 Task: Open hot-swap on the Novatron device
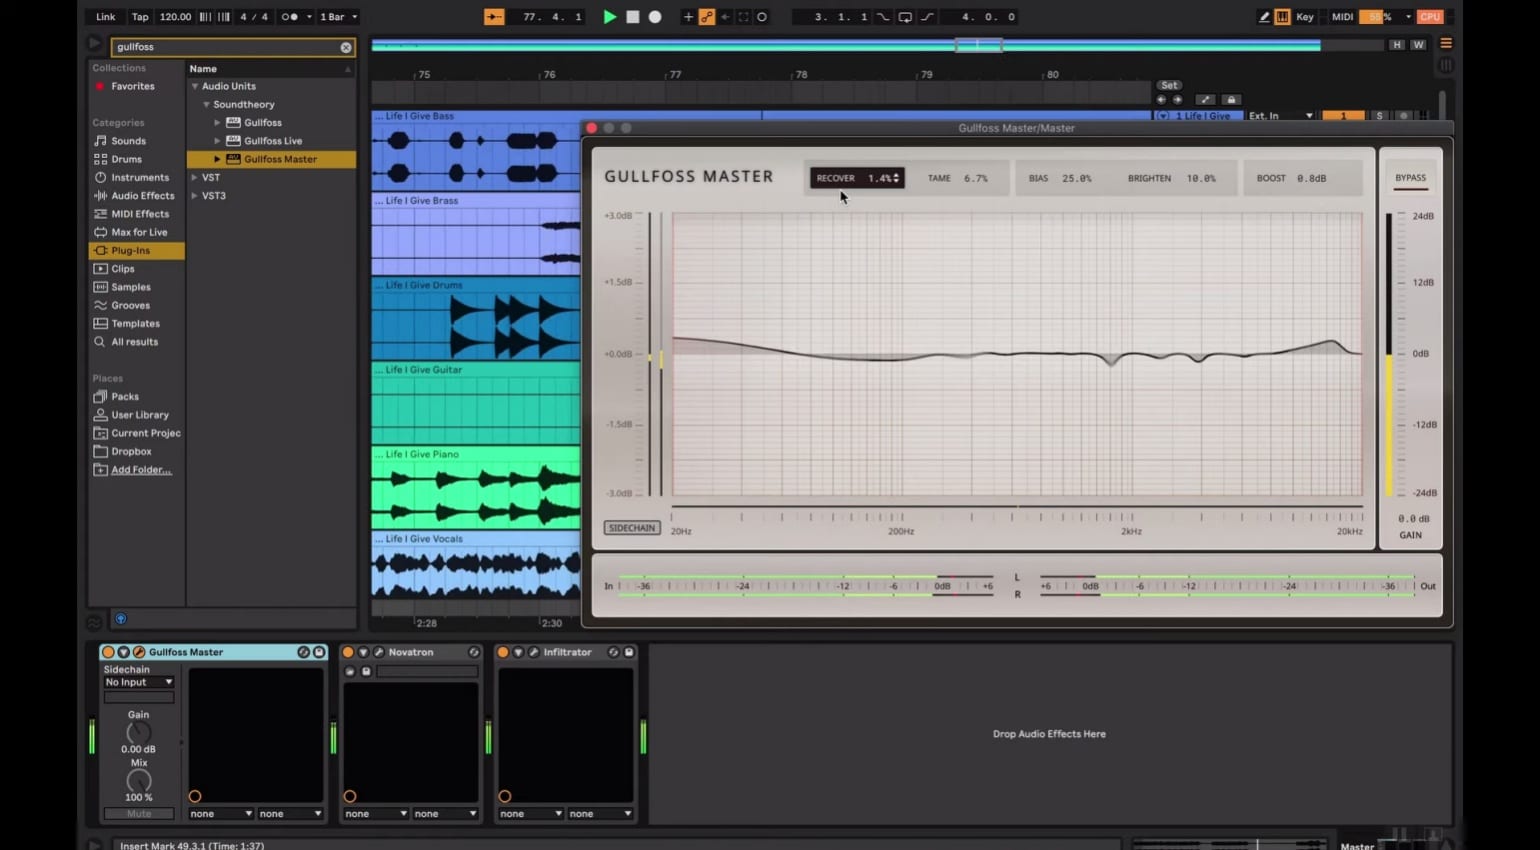pos(473,651)
